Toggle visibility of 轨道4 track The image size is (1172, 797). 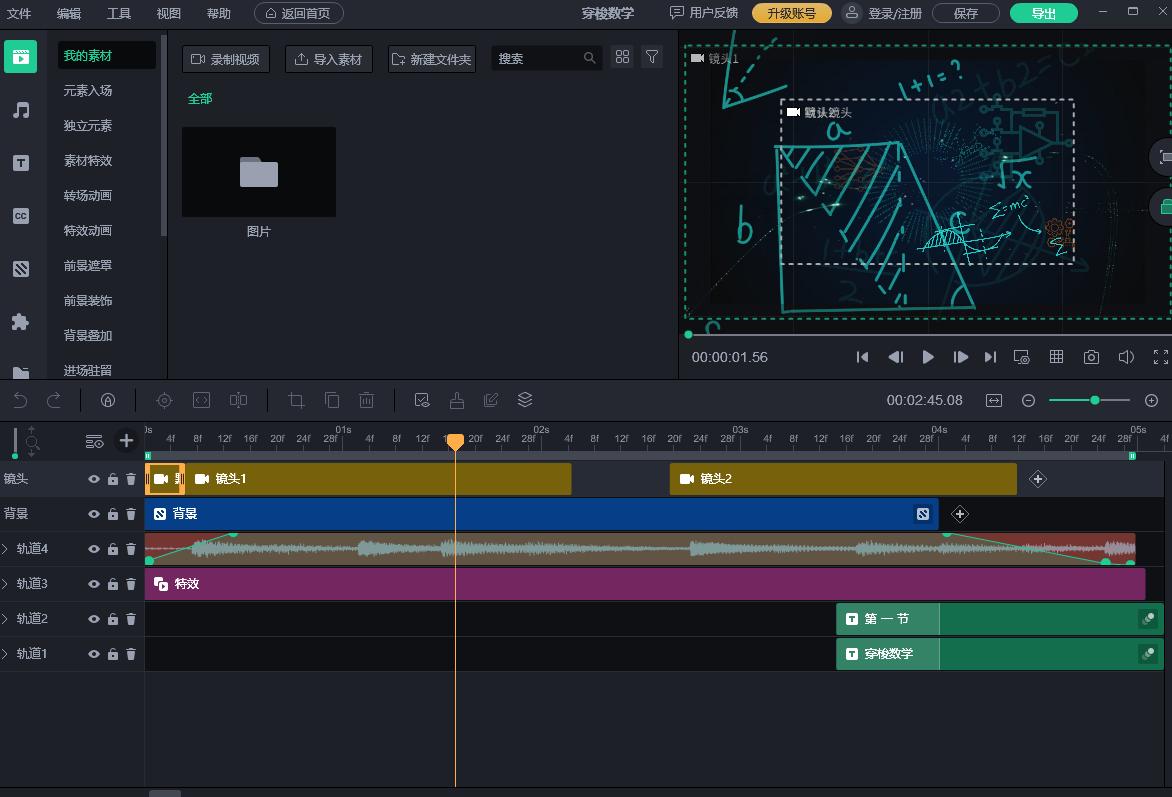pyautogui.click(x=94, y=549)
